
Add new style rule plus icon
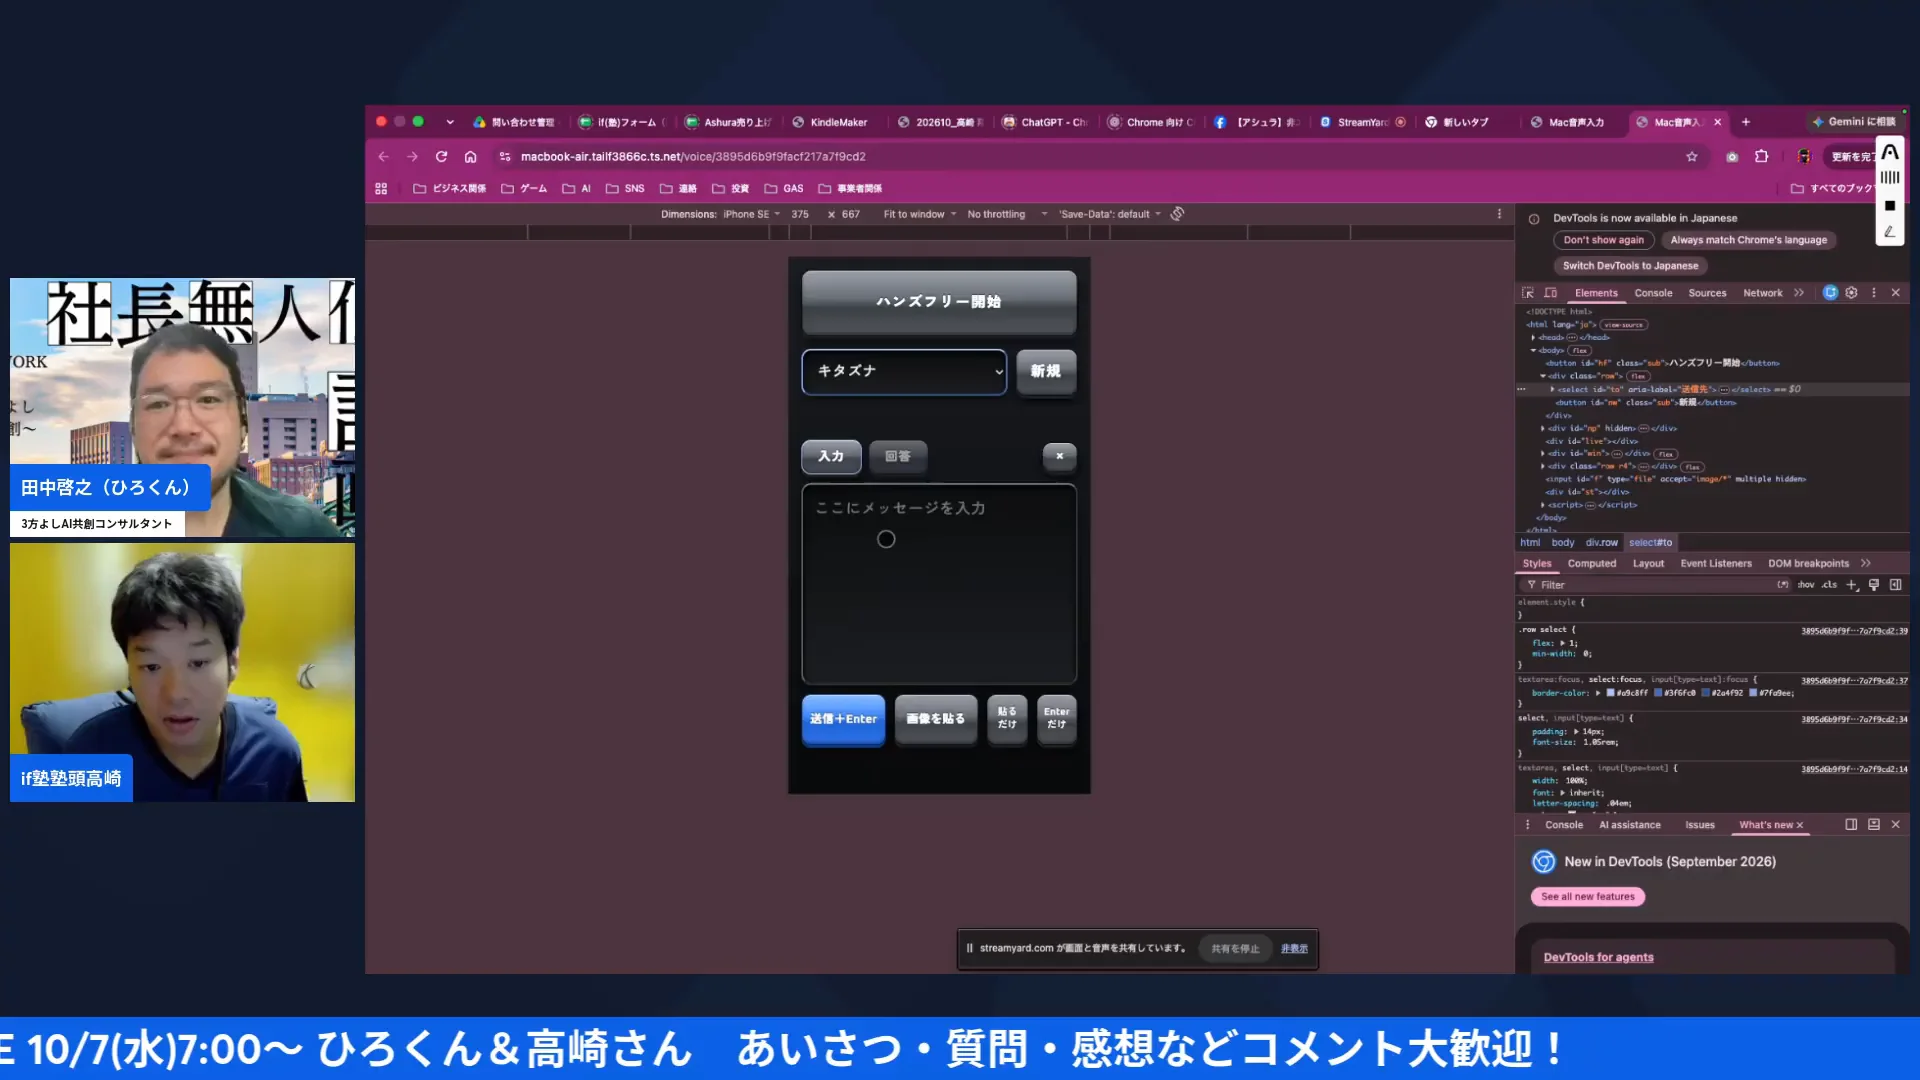click(x=1852, y=585)
